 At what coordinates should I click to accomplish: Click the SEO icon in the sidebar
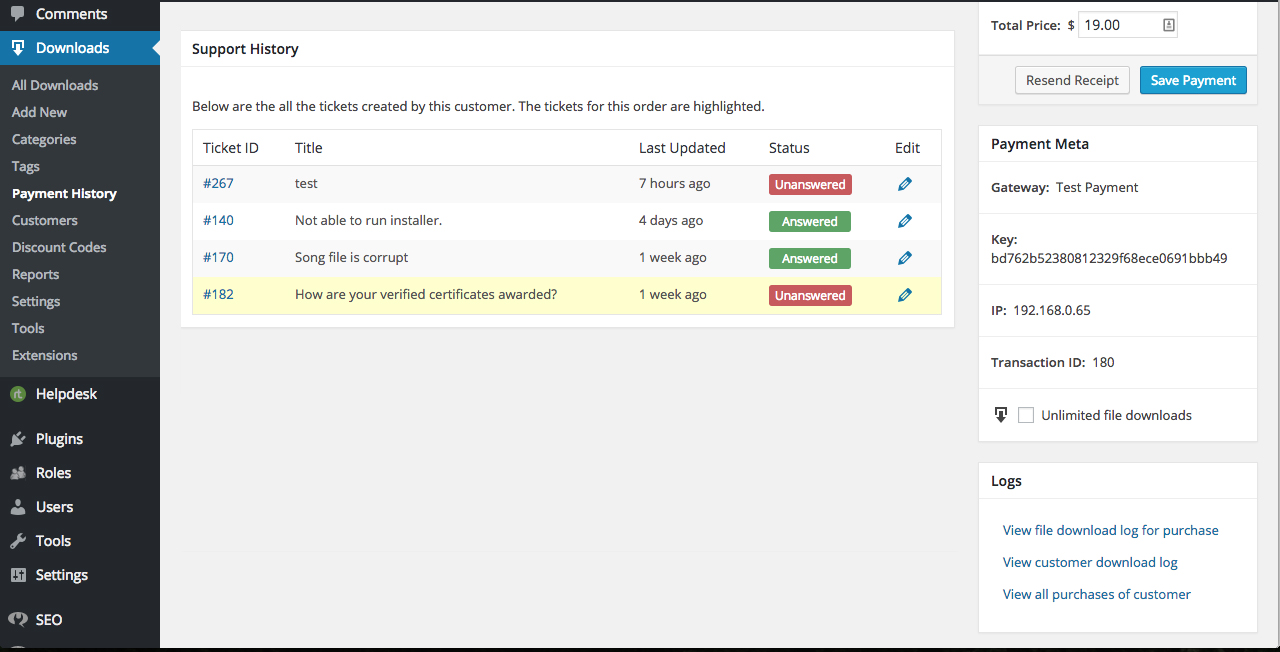coord(18,620)
